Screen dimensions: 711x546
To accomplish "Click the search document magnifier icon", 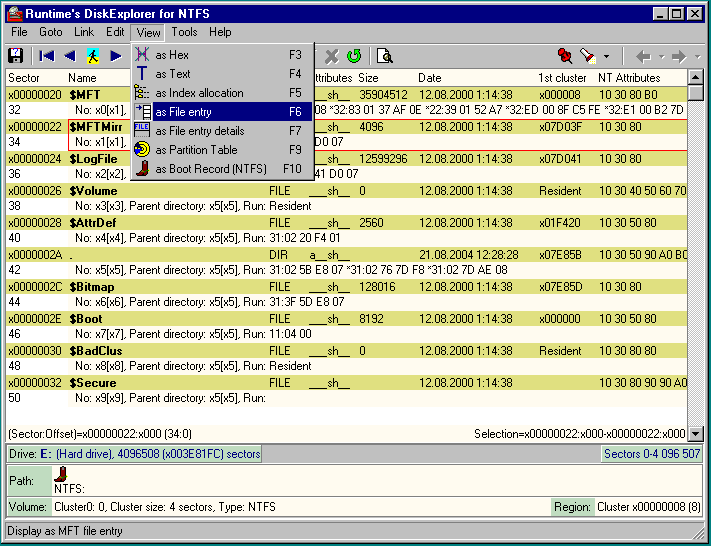I will (x=385, y=56).
